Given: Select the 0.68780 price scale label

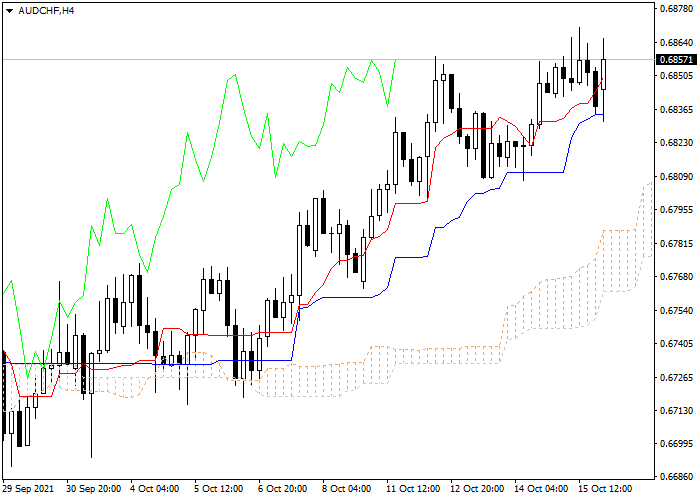Looking at the screenshot, I should pos(676,9).
